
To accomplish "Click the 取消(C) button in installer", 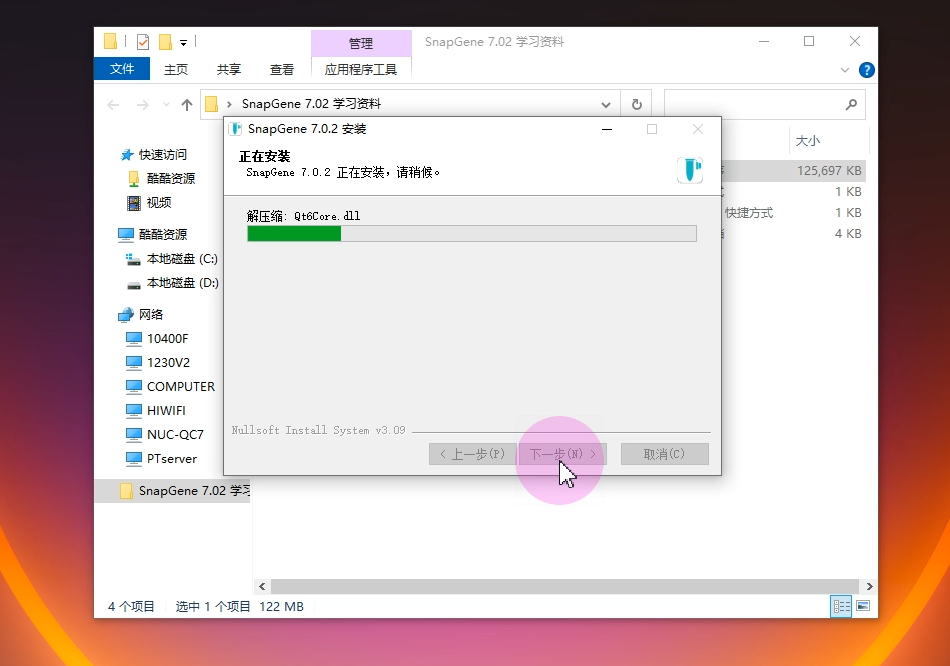I will pos(664,454).
